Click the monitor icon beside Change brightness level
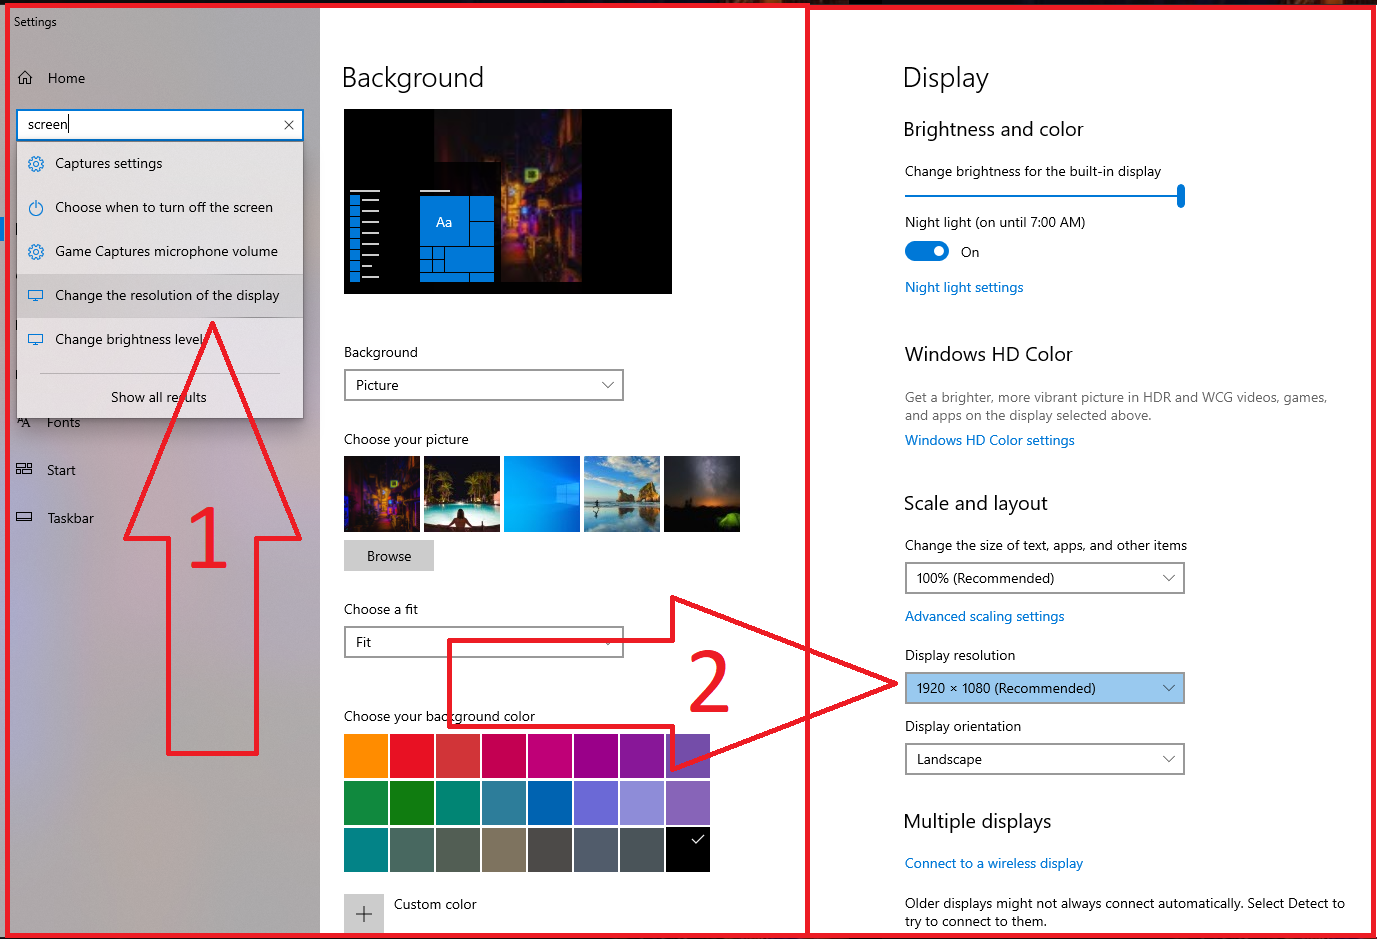 pos(36,339)
